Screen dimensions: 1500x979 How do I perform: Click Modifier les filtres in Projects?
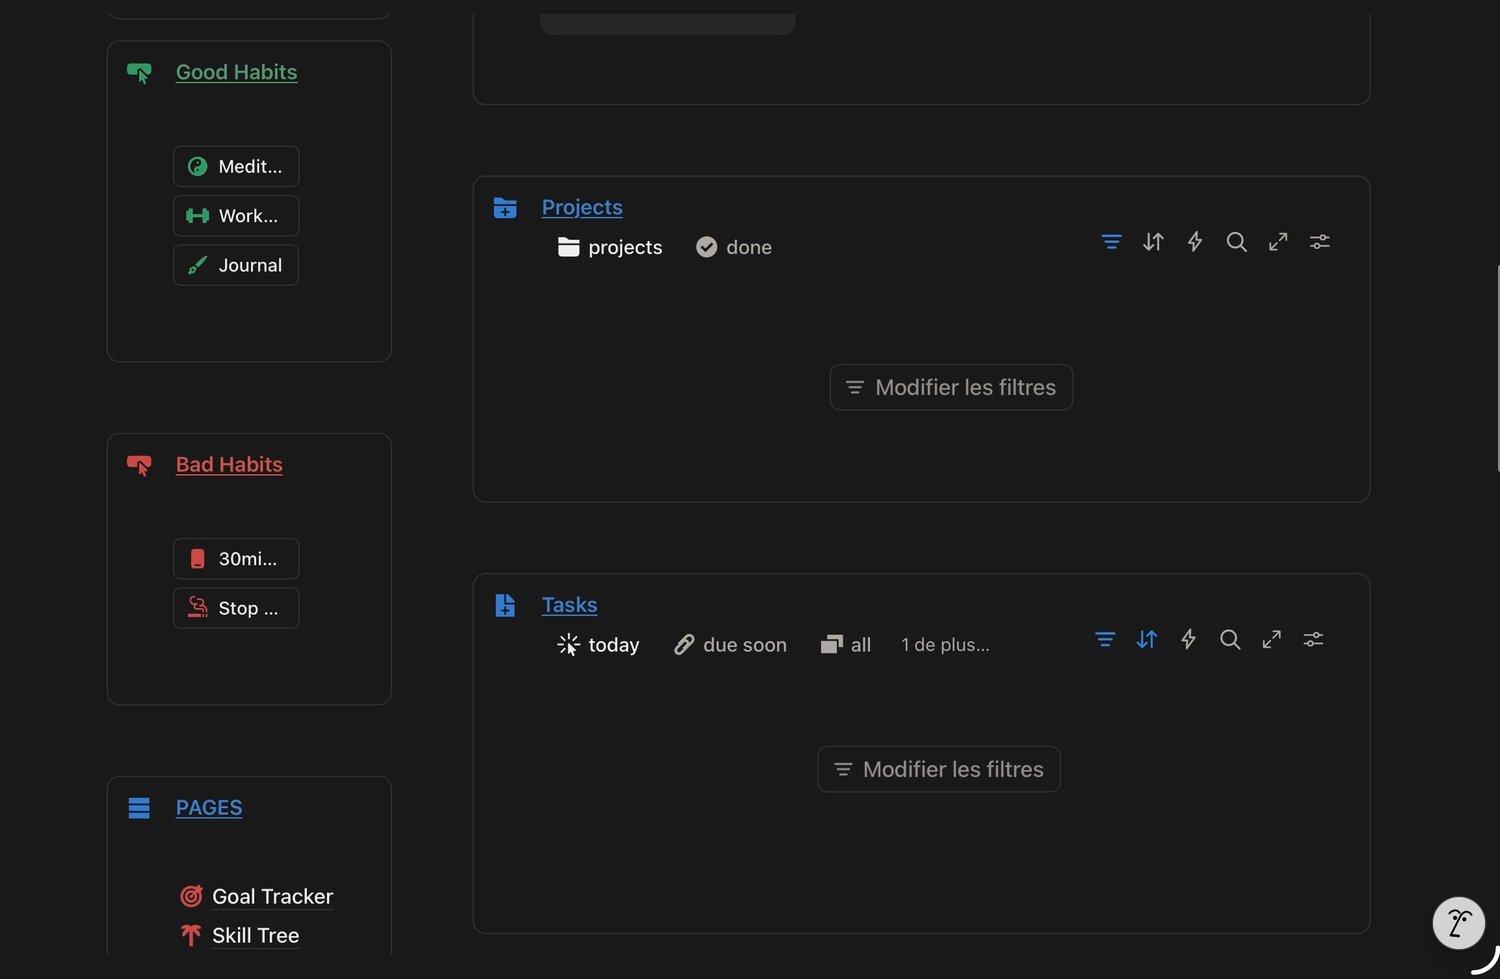coord(951,387)
